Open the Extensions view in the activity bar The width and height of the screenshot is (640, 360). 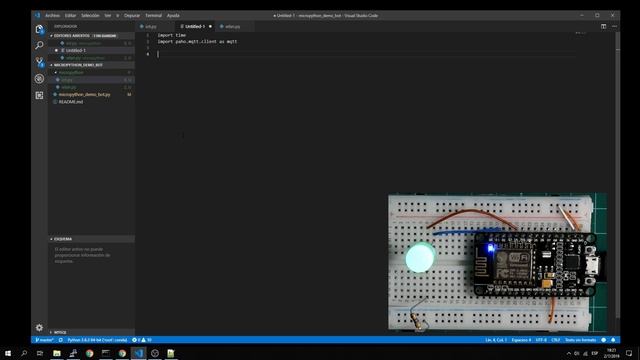39,96
